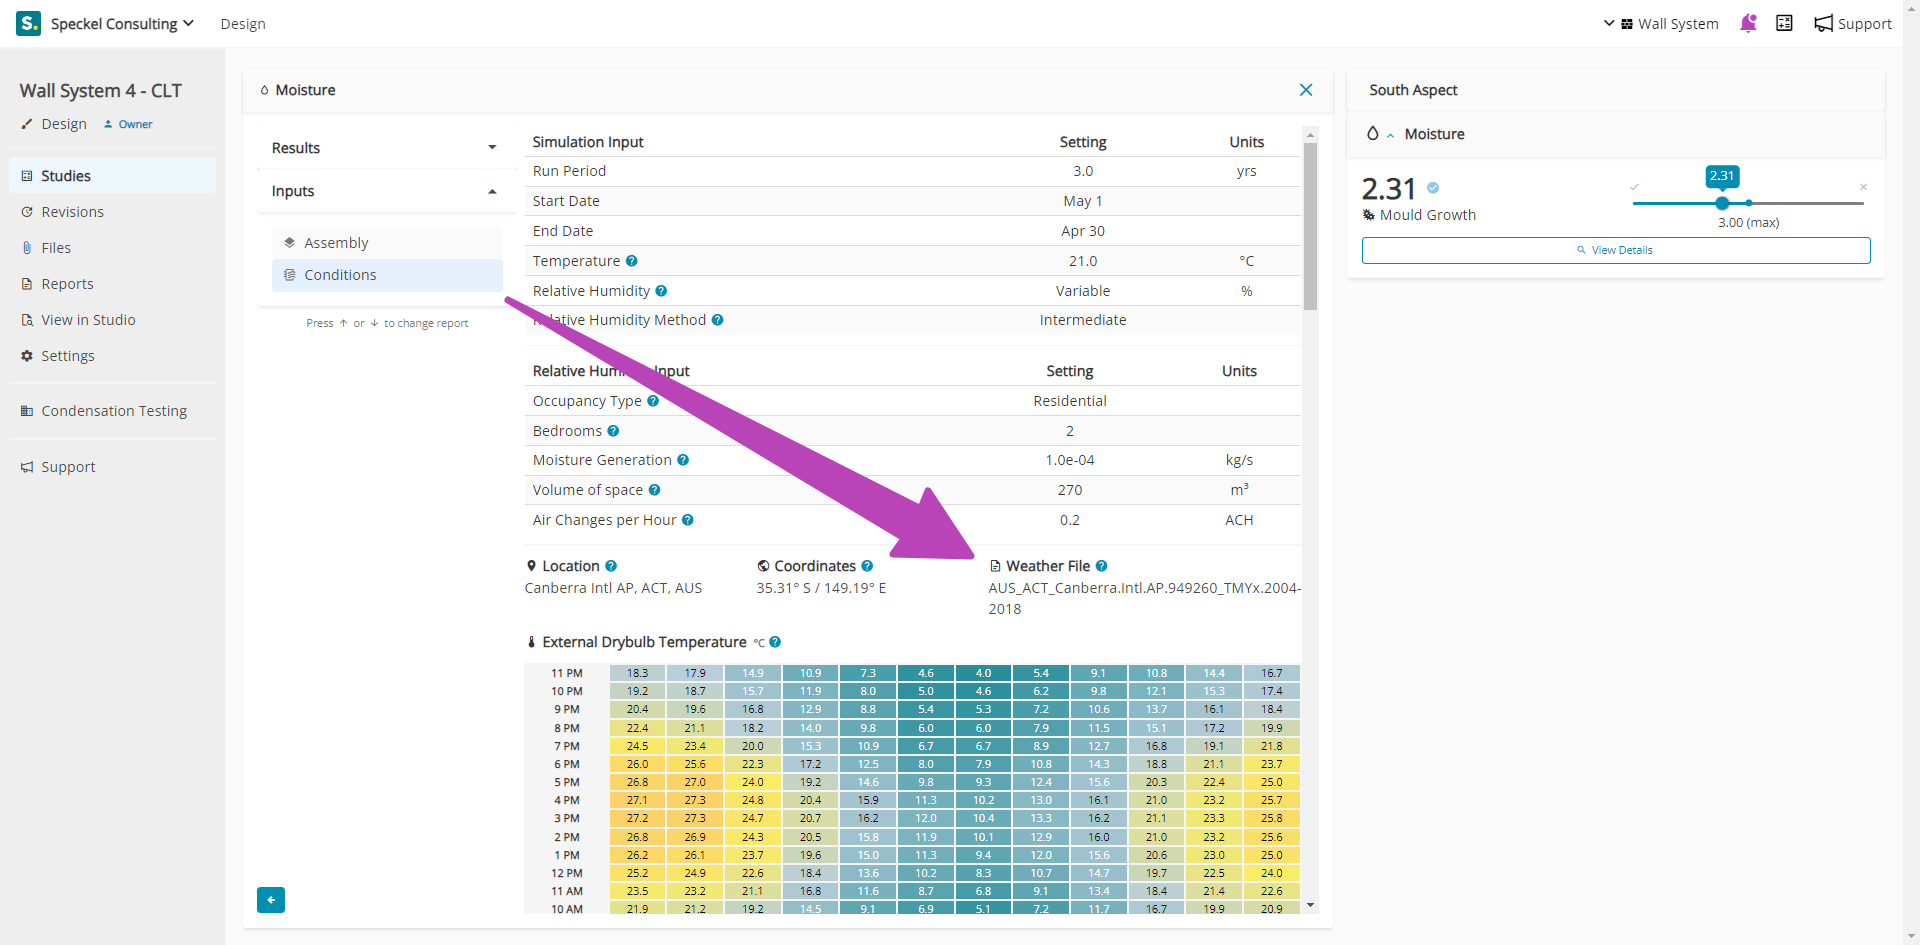Click help icon beside Air Changes per Hour
Viewport: 1920px width, 945px height.
coord(688,520)
